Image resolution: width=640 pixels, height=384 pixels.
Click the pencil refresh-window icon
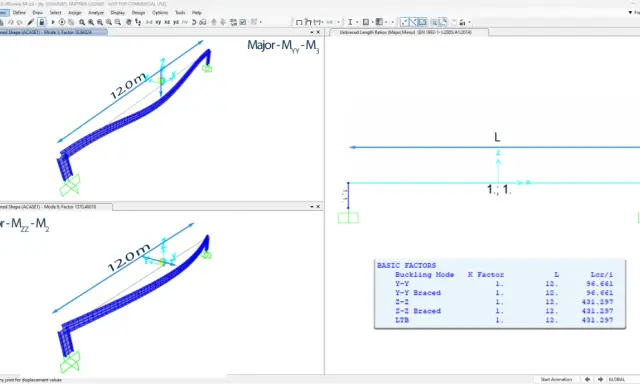point(31,22)
